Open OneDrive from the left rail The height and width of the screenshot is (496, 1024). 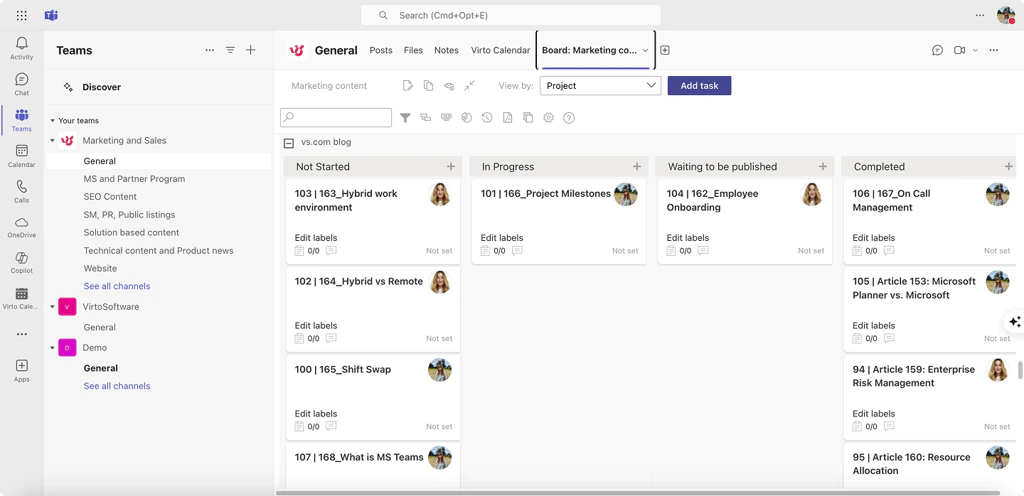[x=22, y=226]
